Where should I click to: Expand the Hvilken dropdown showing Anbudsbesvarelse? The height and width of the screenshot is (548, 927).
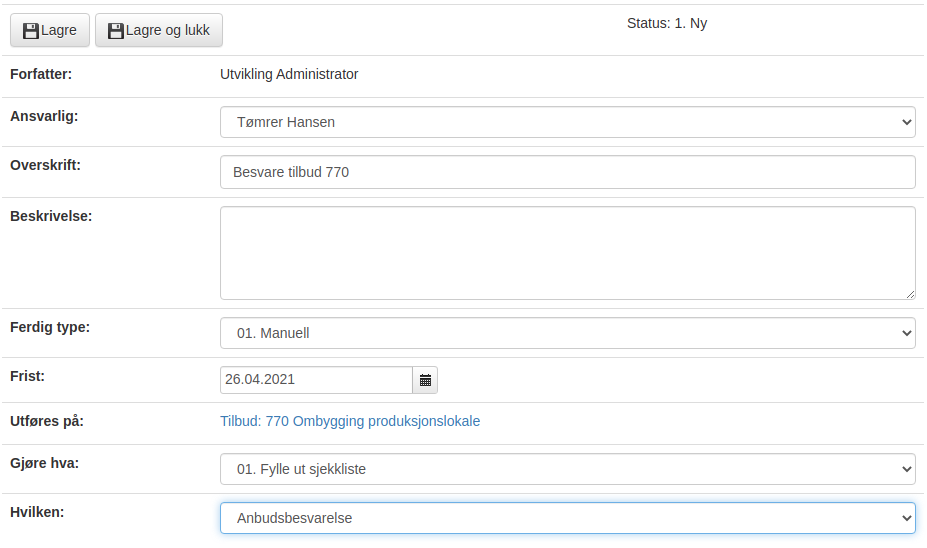coord(568,518)
